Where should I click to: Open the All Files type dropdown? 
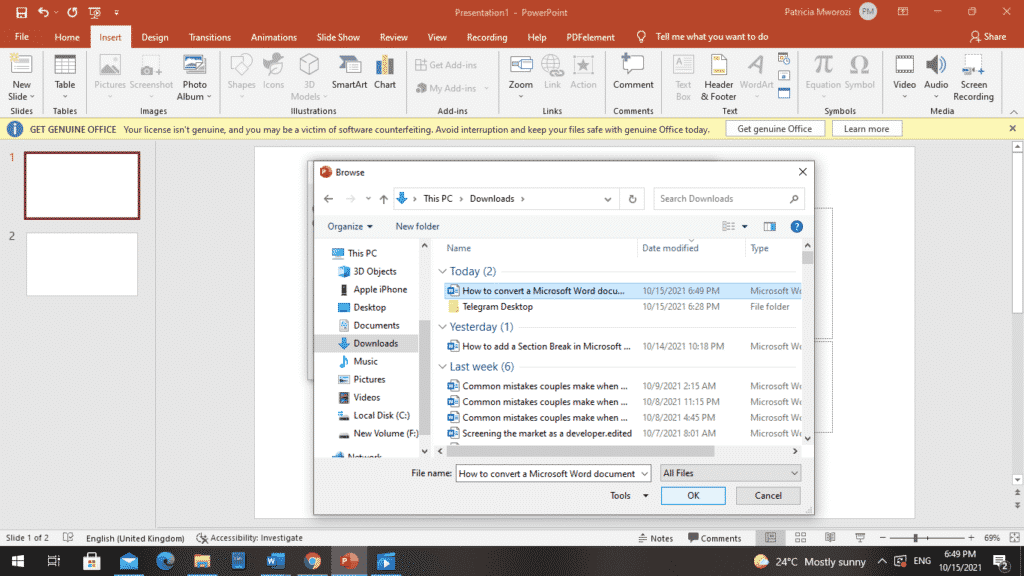(730, 473)
